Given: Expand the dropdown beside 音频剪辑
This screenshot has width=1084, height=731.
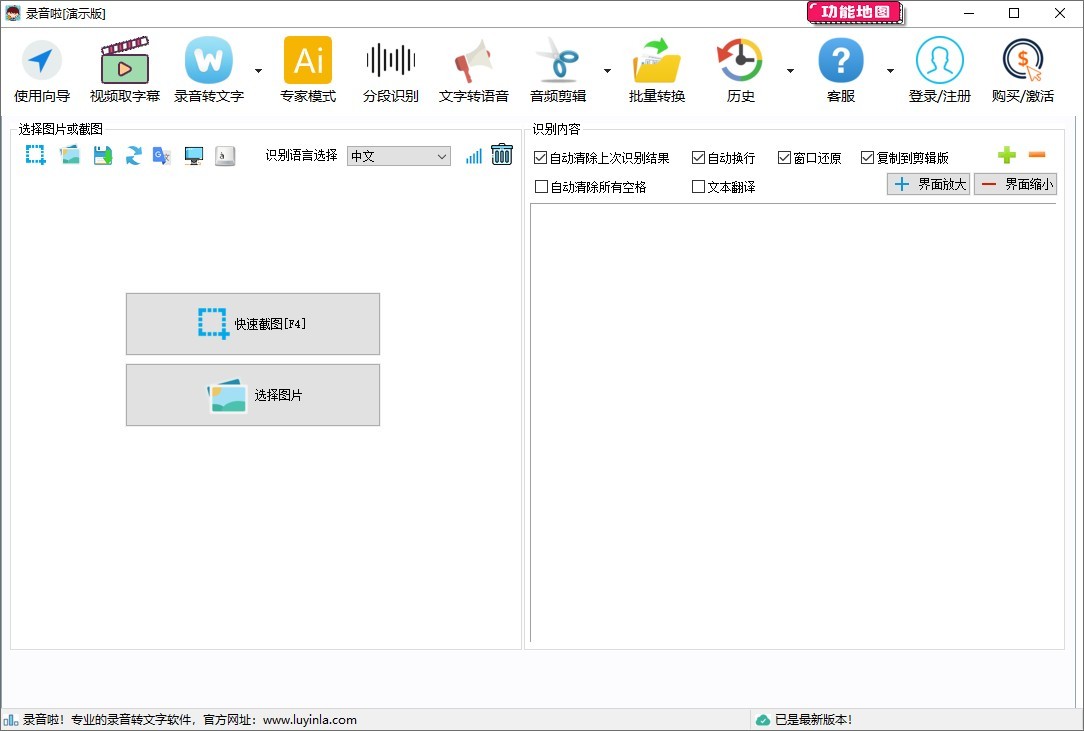Looking at the screenshot, I should click(608, 70).
